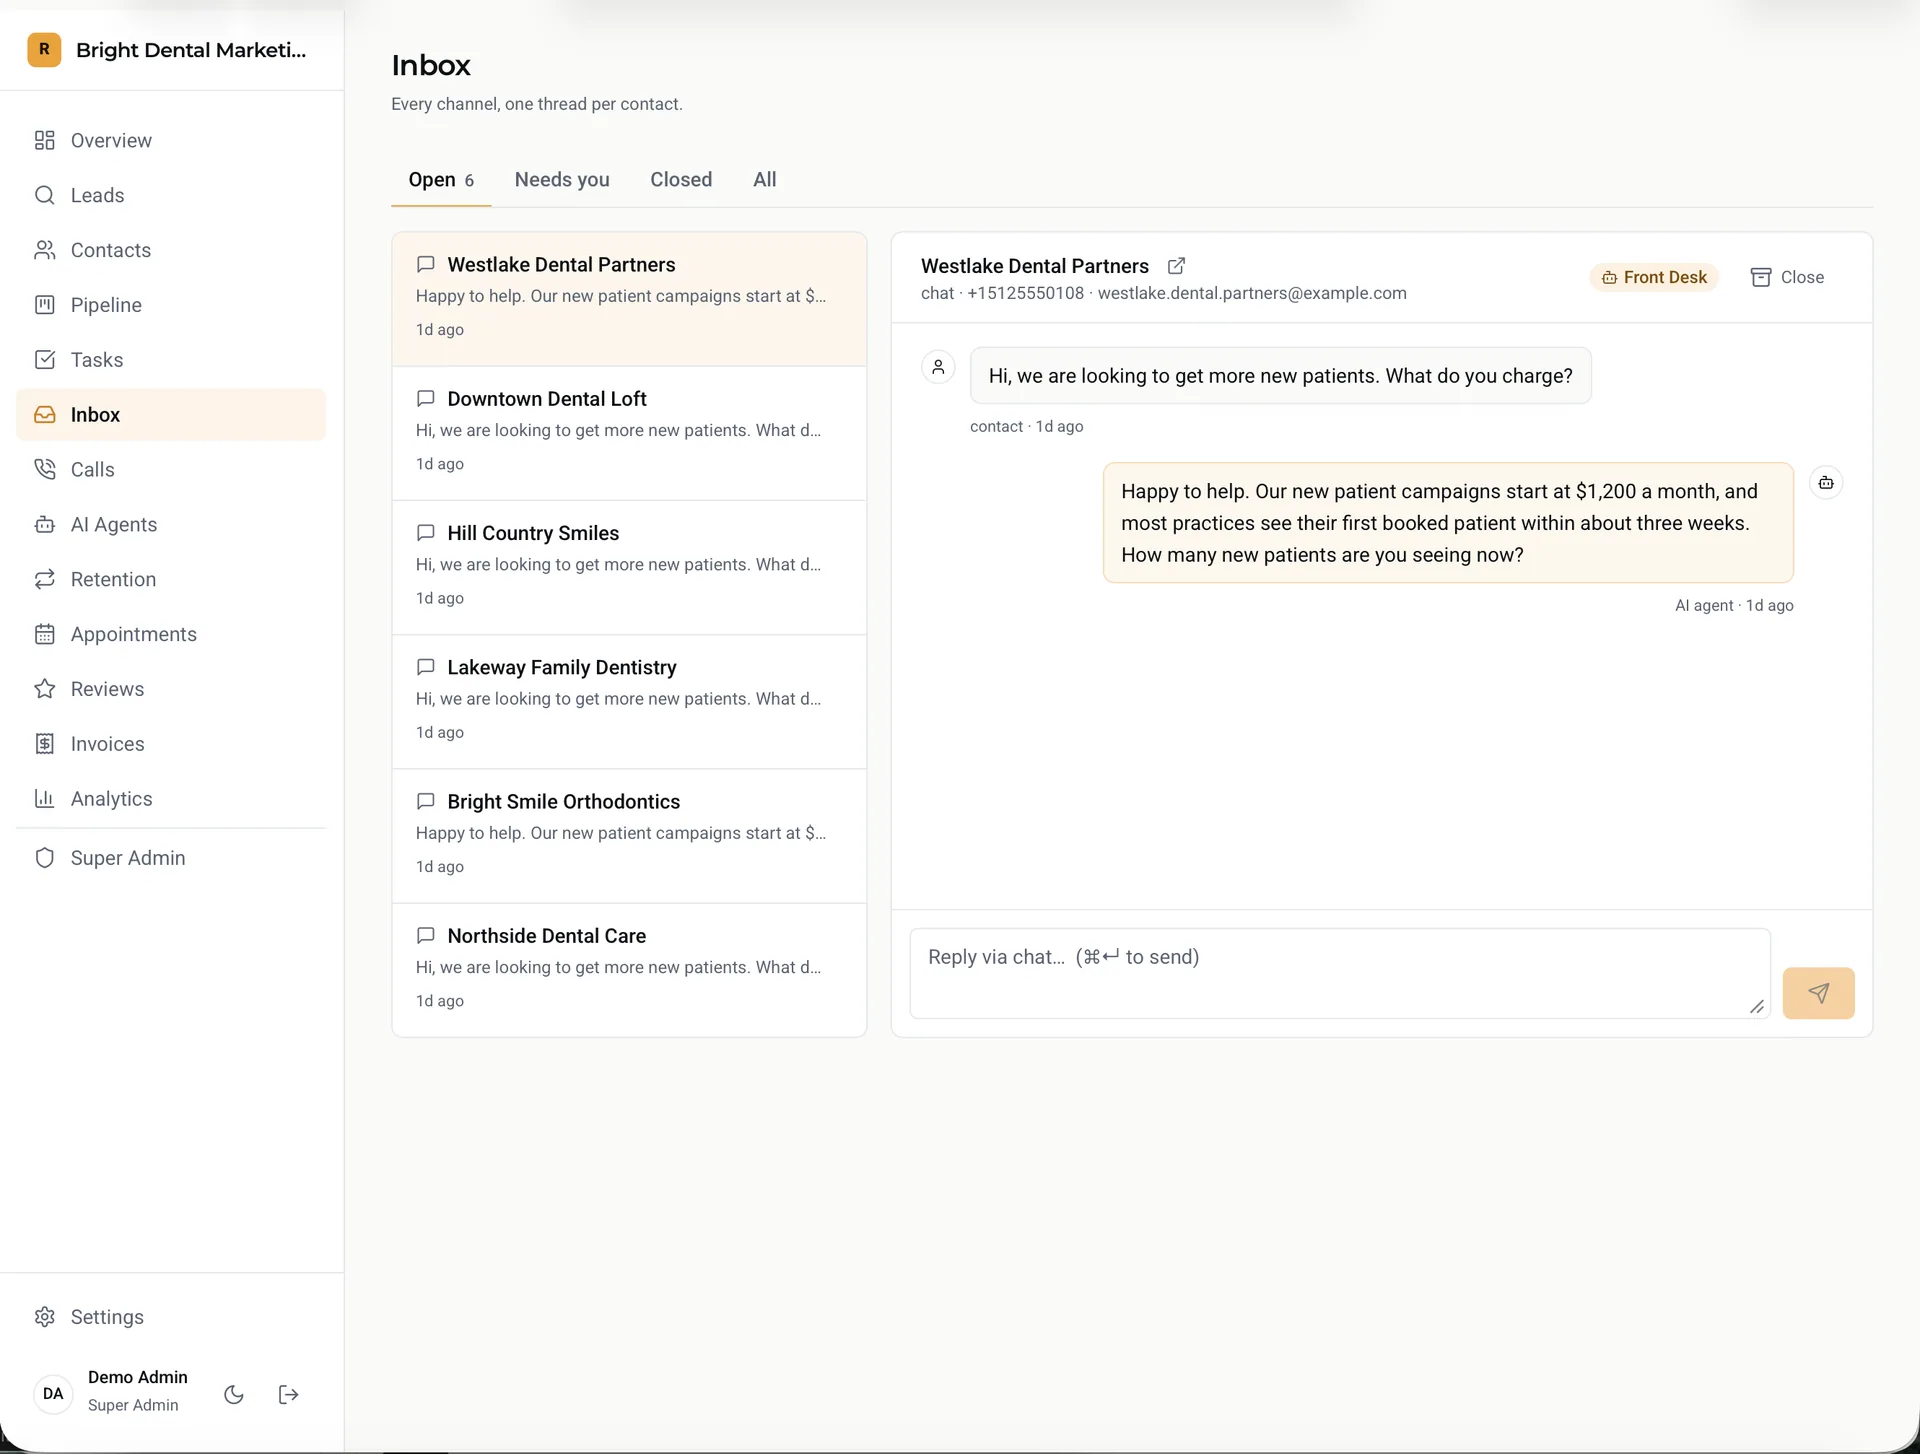Open the Overview dashboard icon in sidebar
The height and width of the screenshot is (1454, 1920).
(44, 140)
